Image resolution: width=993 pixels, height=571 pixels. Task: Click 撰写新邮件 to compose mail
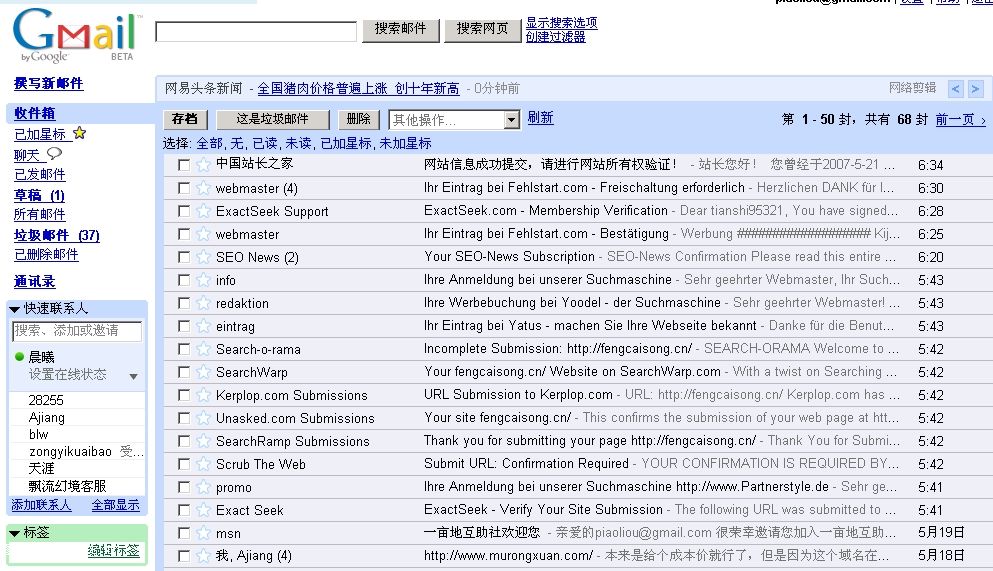49,84
